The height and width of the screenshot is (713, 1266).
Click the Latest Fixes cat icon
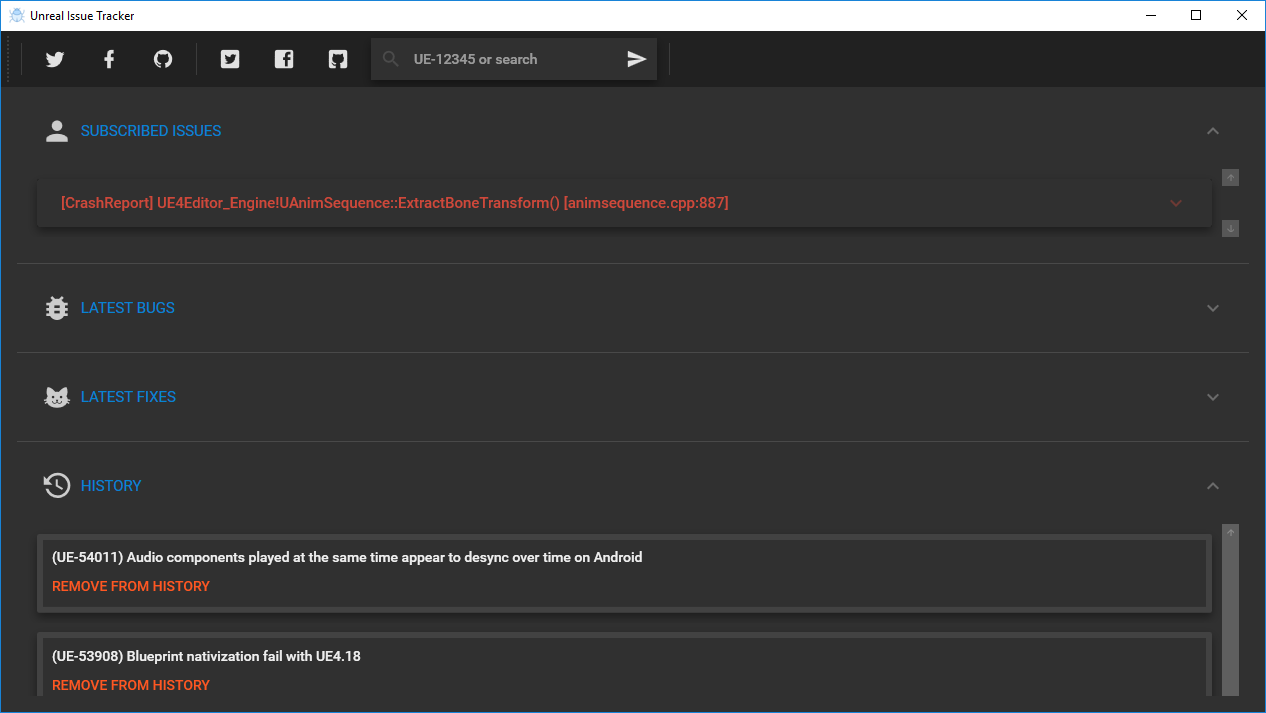click(57, 397)
